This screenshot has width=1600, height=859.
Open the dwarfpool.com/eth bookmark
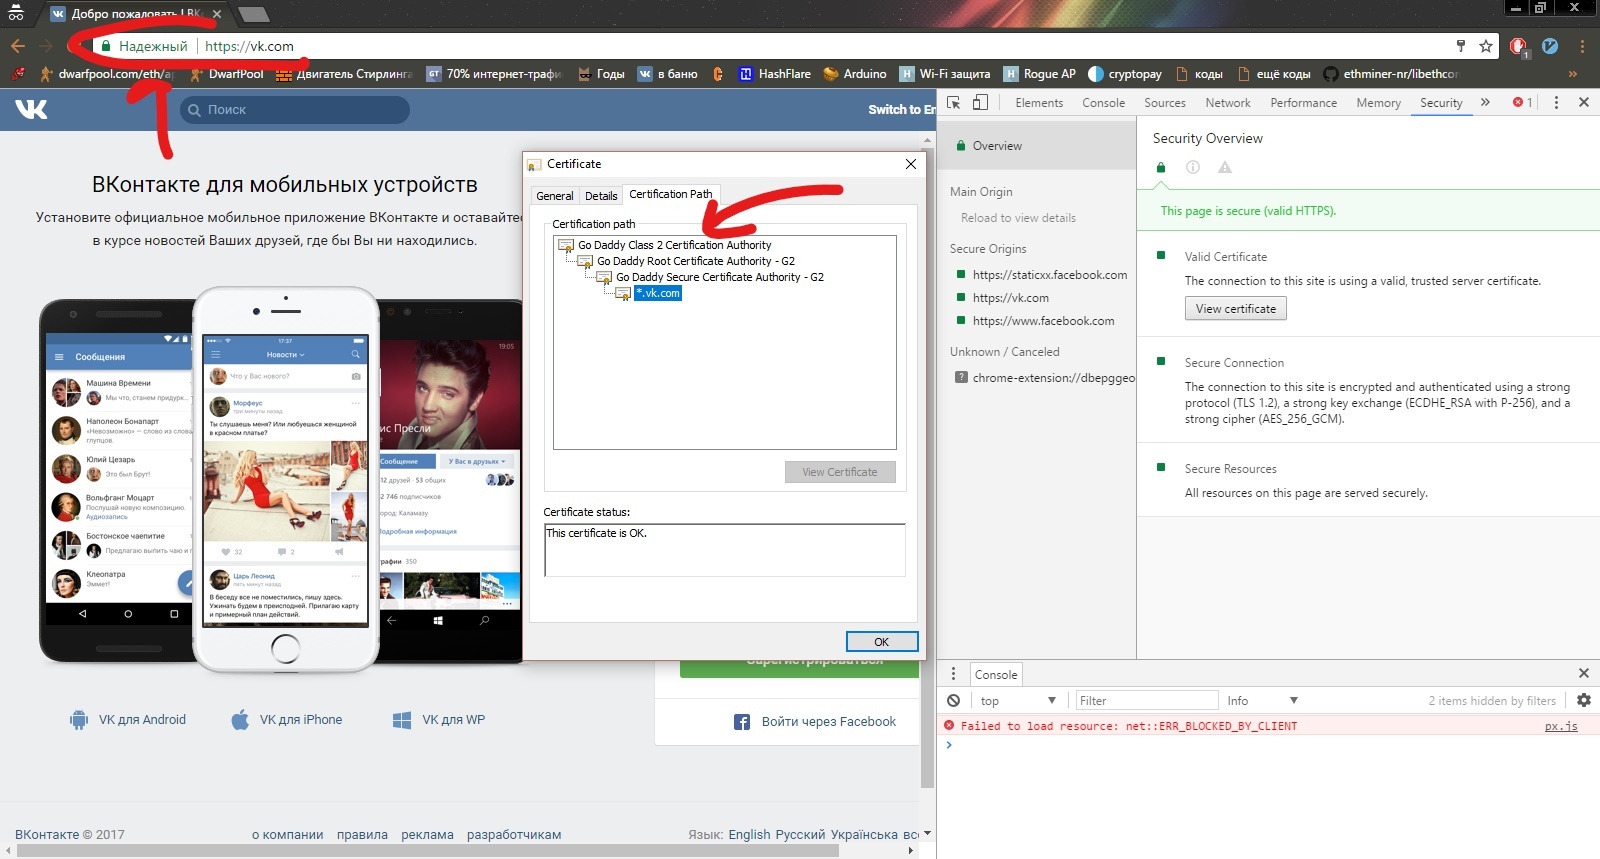[x=106, y=74]
